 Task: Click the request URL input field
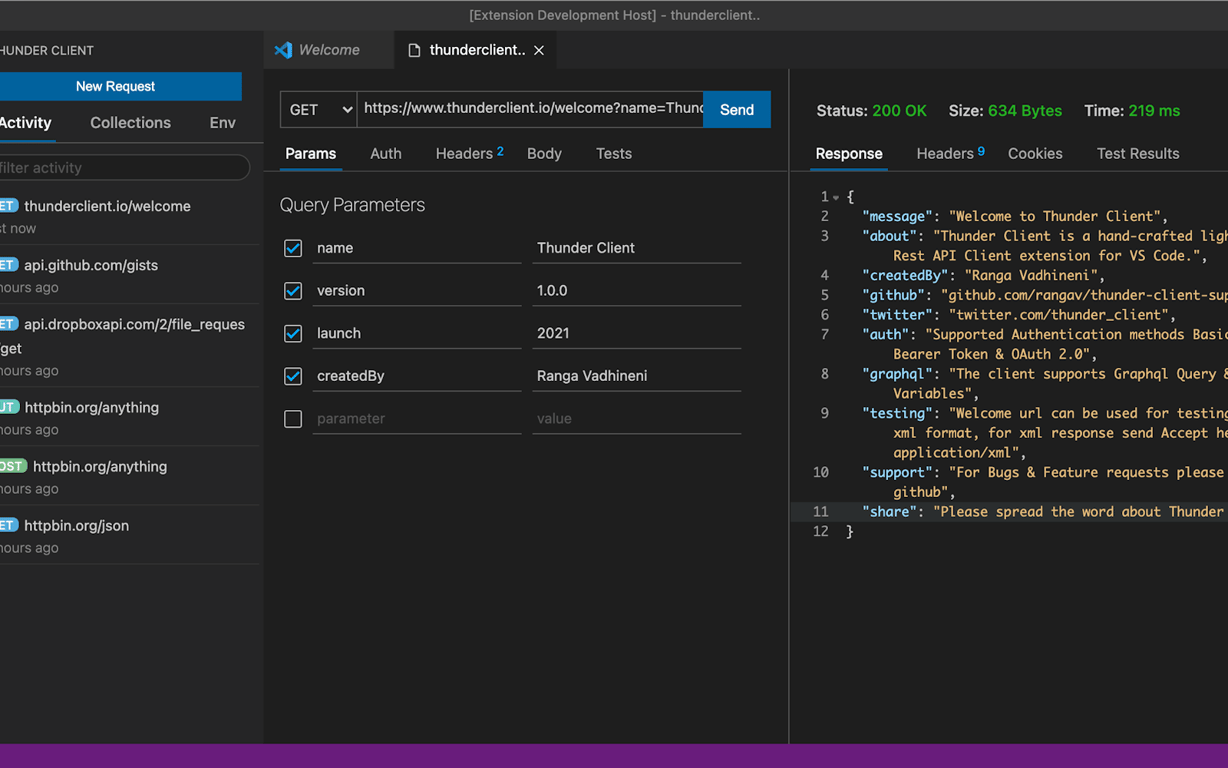click(x=530, y=109)
